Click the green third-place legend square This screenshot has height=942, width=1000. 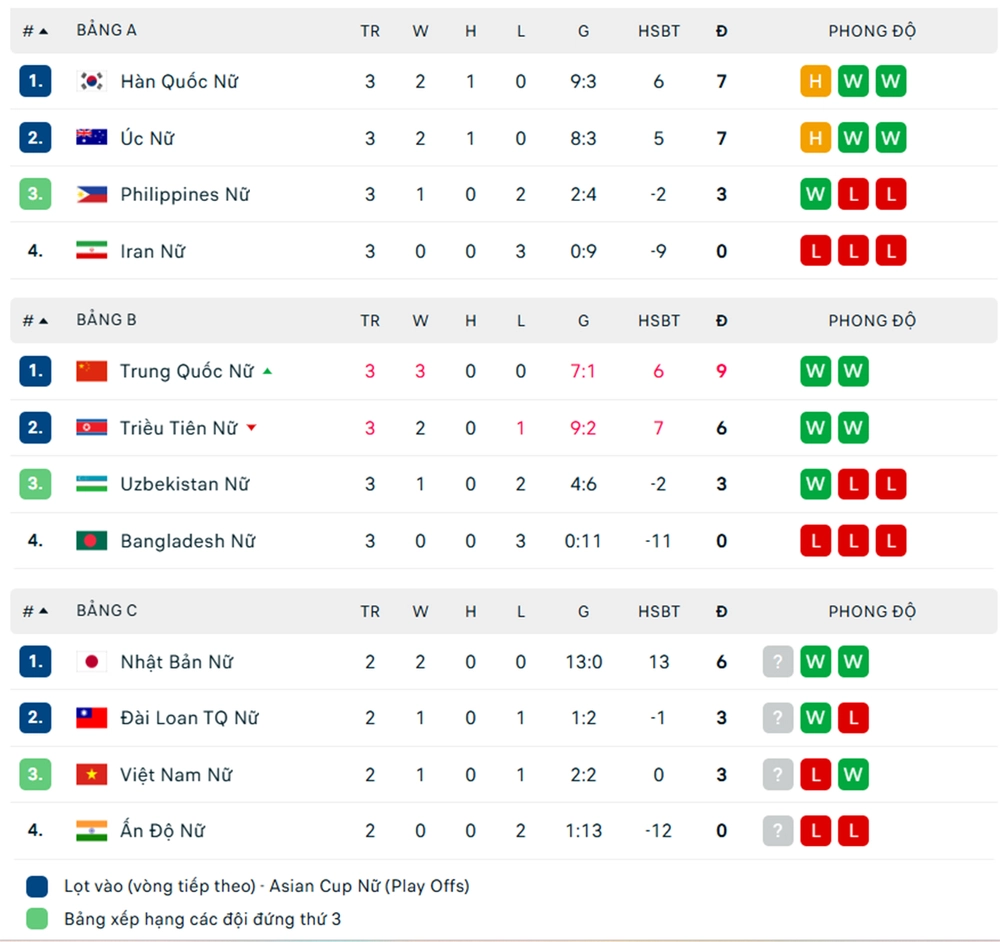point(37,918)
